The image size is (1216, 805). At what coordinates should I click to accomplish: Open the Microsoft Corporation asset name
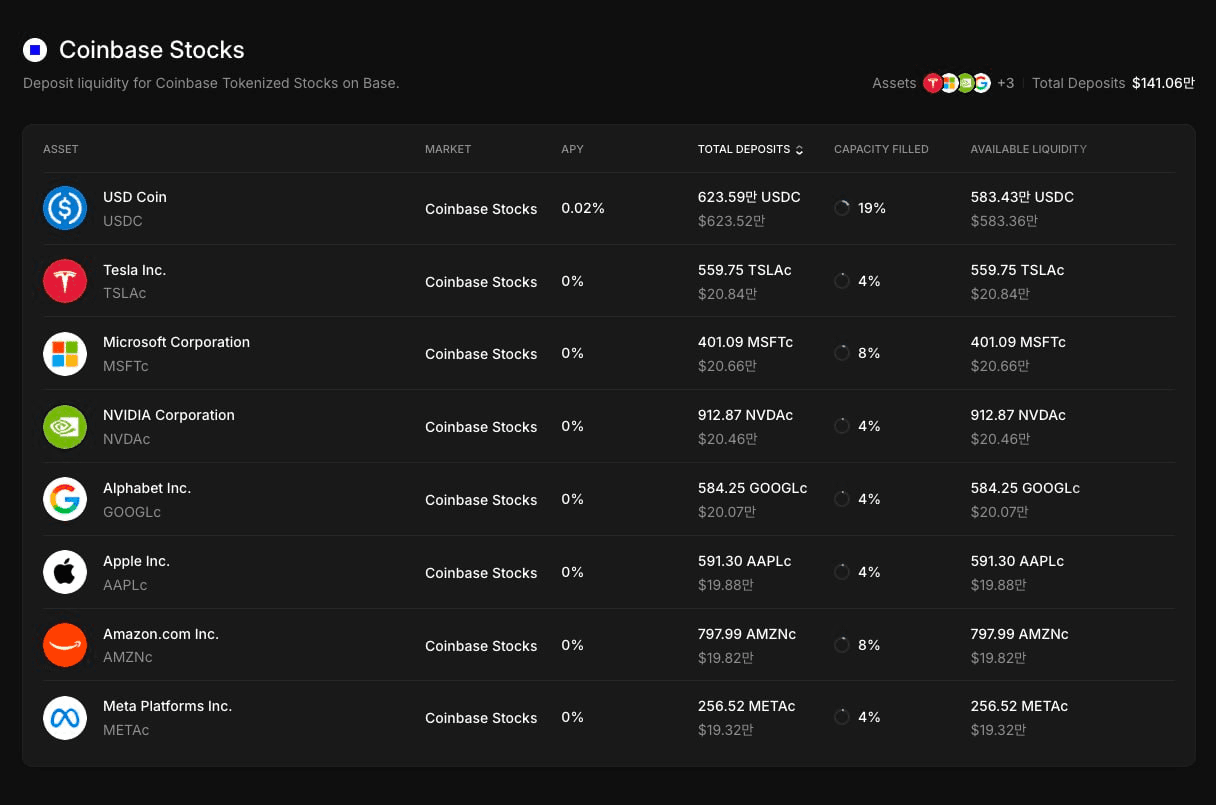pyautogui.click(x=176, y=342)
